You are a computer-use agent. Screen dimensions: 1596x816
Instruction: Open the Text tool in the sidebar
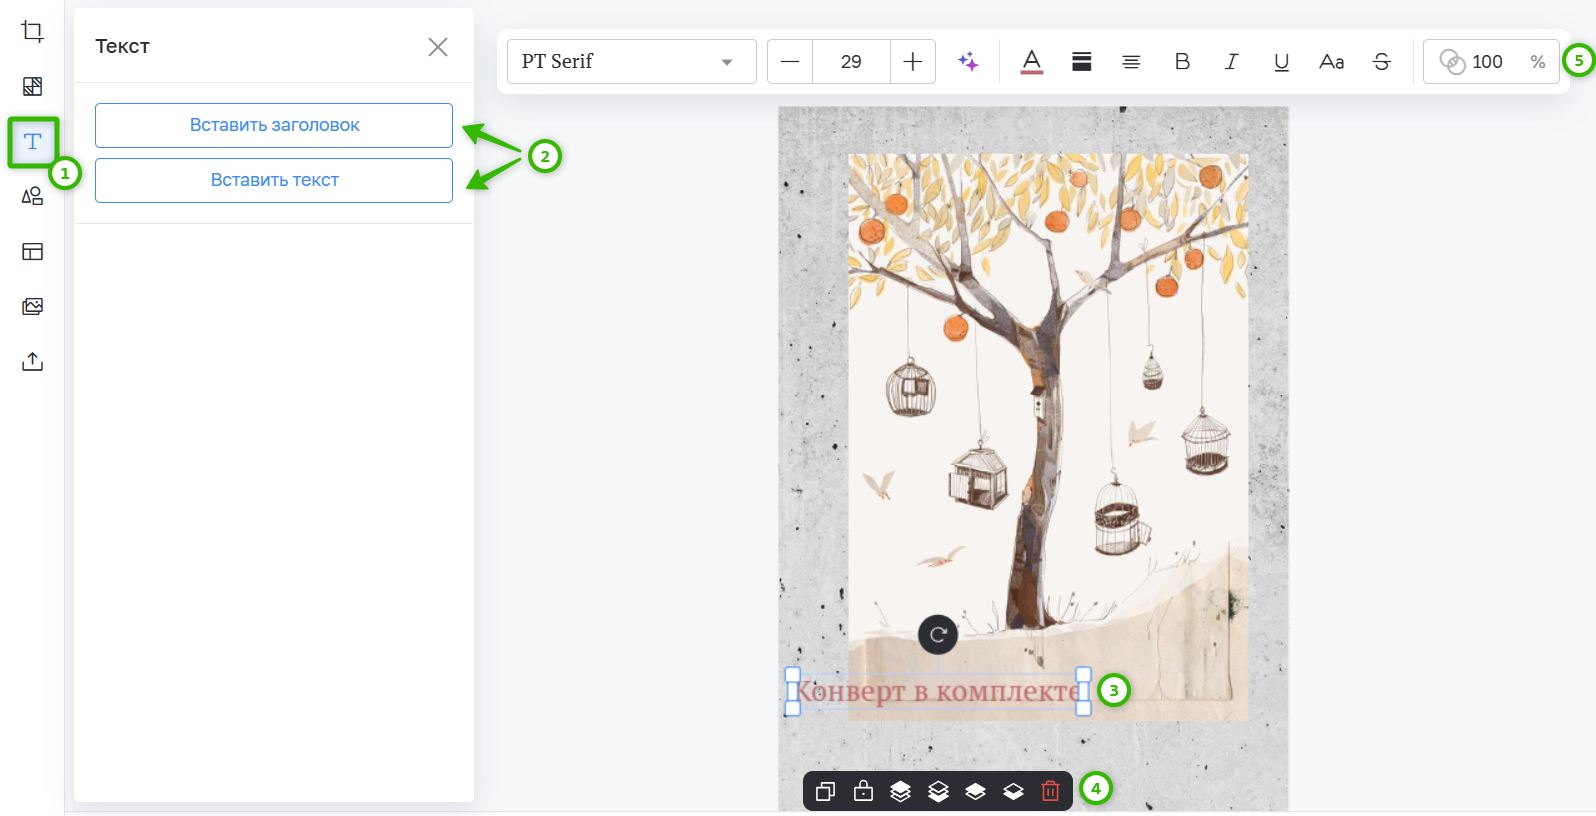[33, 141]
